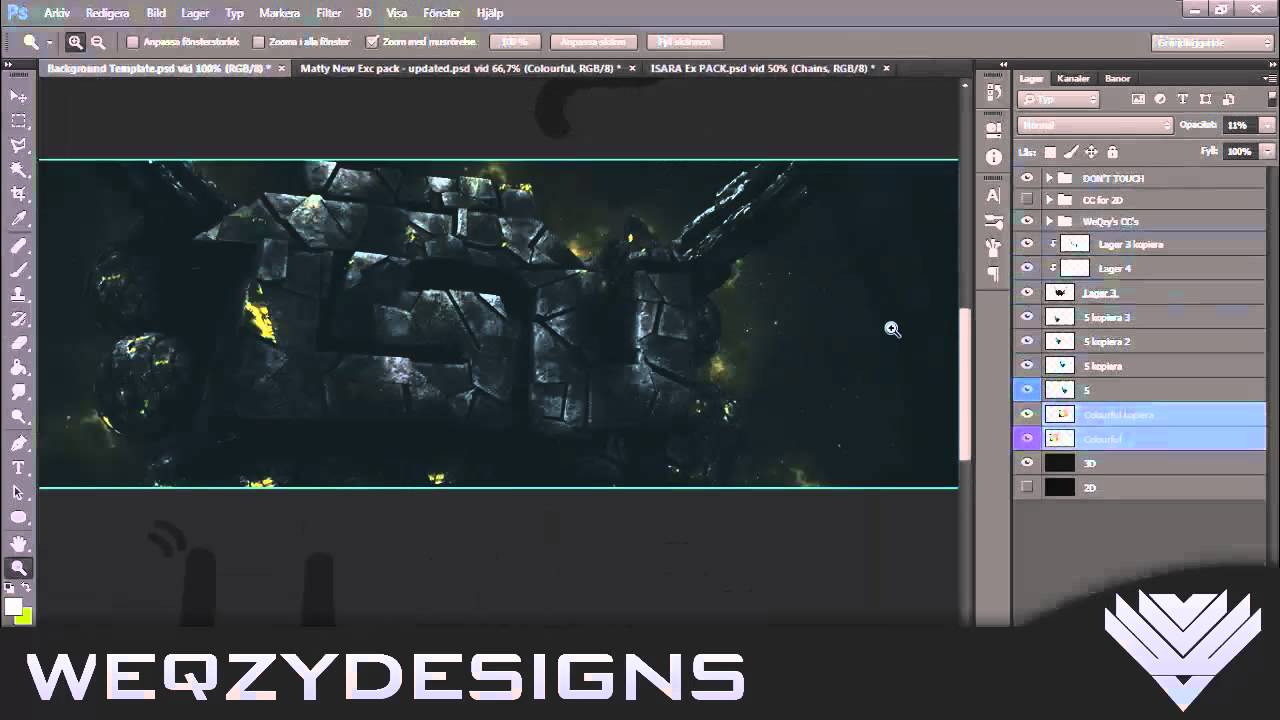
Task: Select the Dodge tool
Action: (x=18, y=418)
